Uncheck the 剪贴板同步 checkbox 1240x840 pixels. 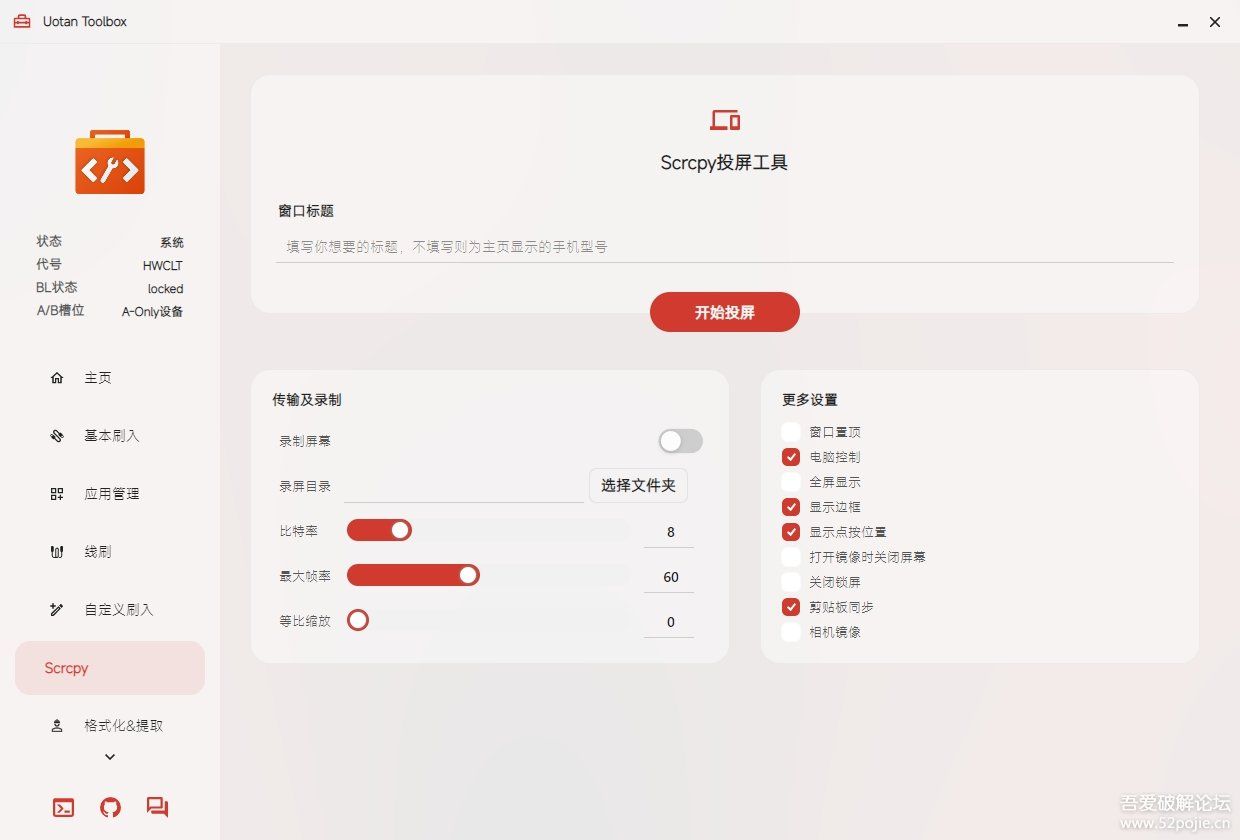[x=791, y=607]
